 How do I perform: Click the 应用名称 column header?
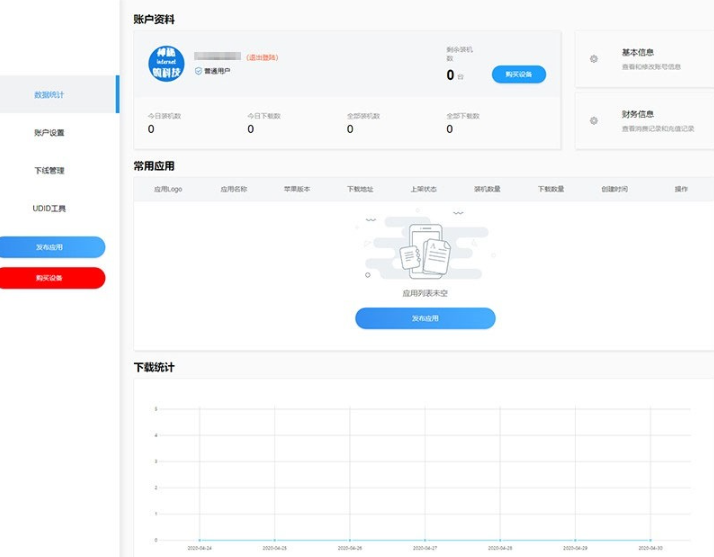tap(234, 189)
